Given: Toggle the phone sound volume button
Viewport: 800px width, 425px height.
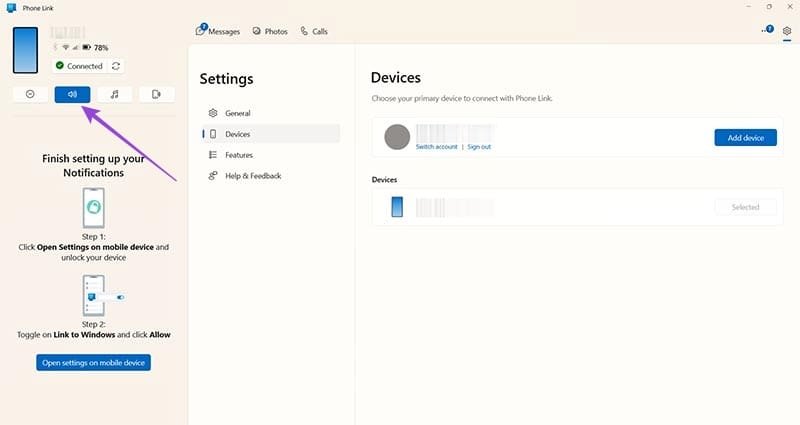Looking at the screenshot, I should click(x=72, y=94).
